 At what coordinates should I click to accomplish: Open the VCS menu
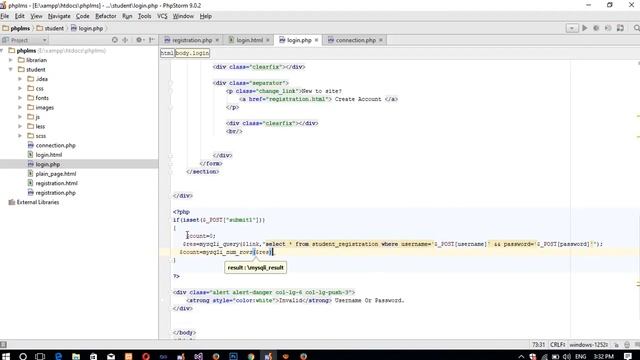[x=162, y=16]
